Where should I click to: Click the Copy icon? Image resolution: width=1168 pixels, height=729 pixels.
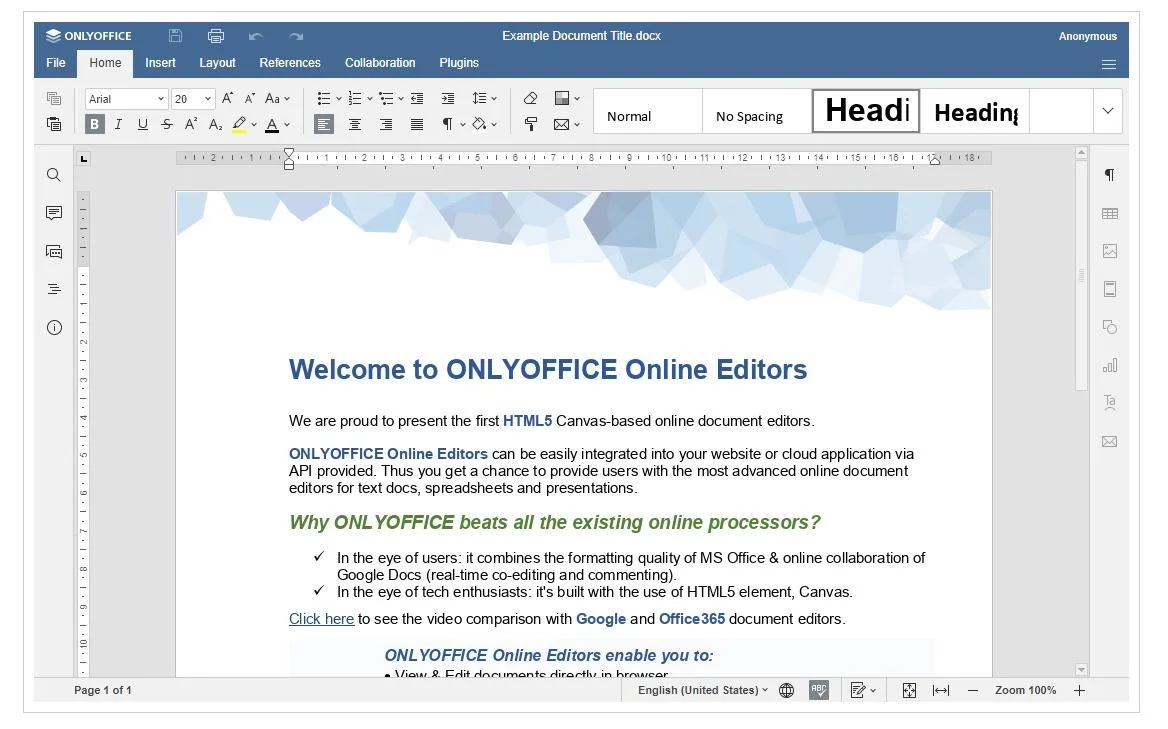[x=54, y=98]
